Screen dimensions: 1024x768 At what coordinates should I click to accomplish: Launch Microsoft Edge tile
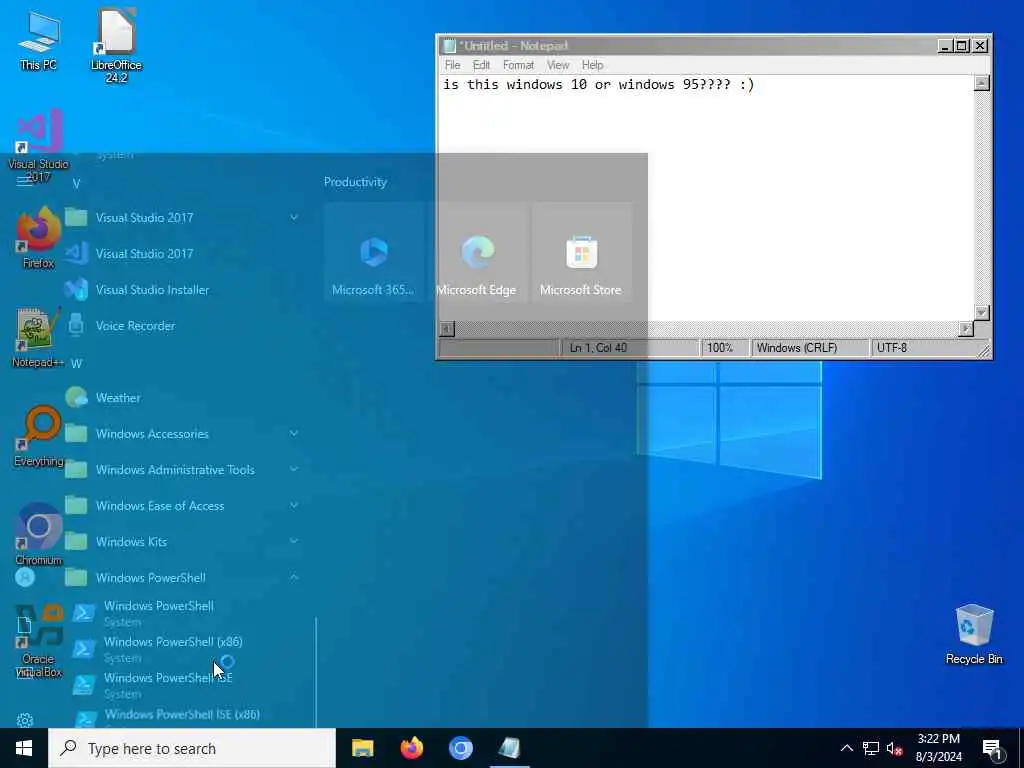[477, 253]
